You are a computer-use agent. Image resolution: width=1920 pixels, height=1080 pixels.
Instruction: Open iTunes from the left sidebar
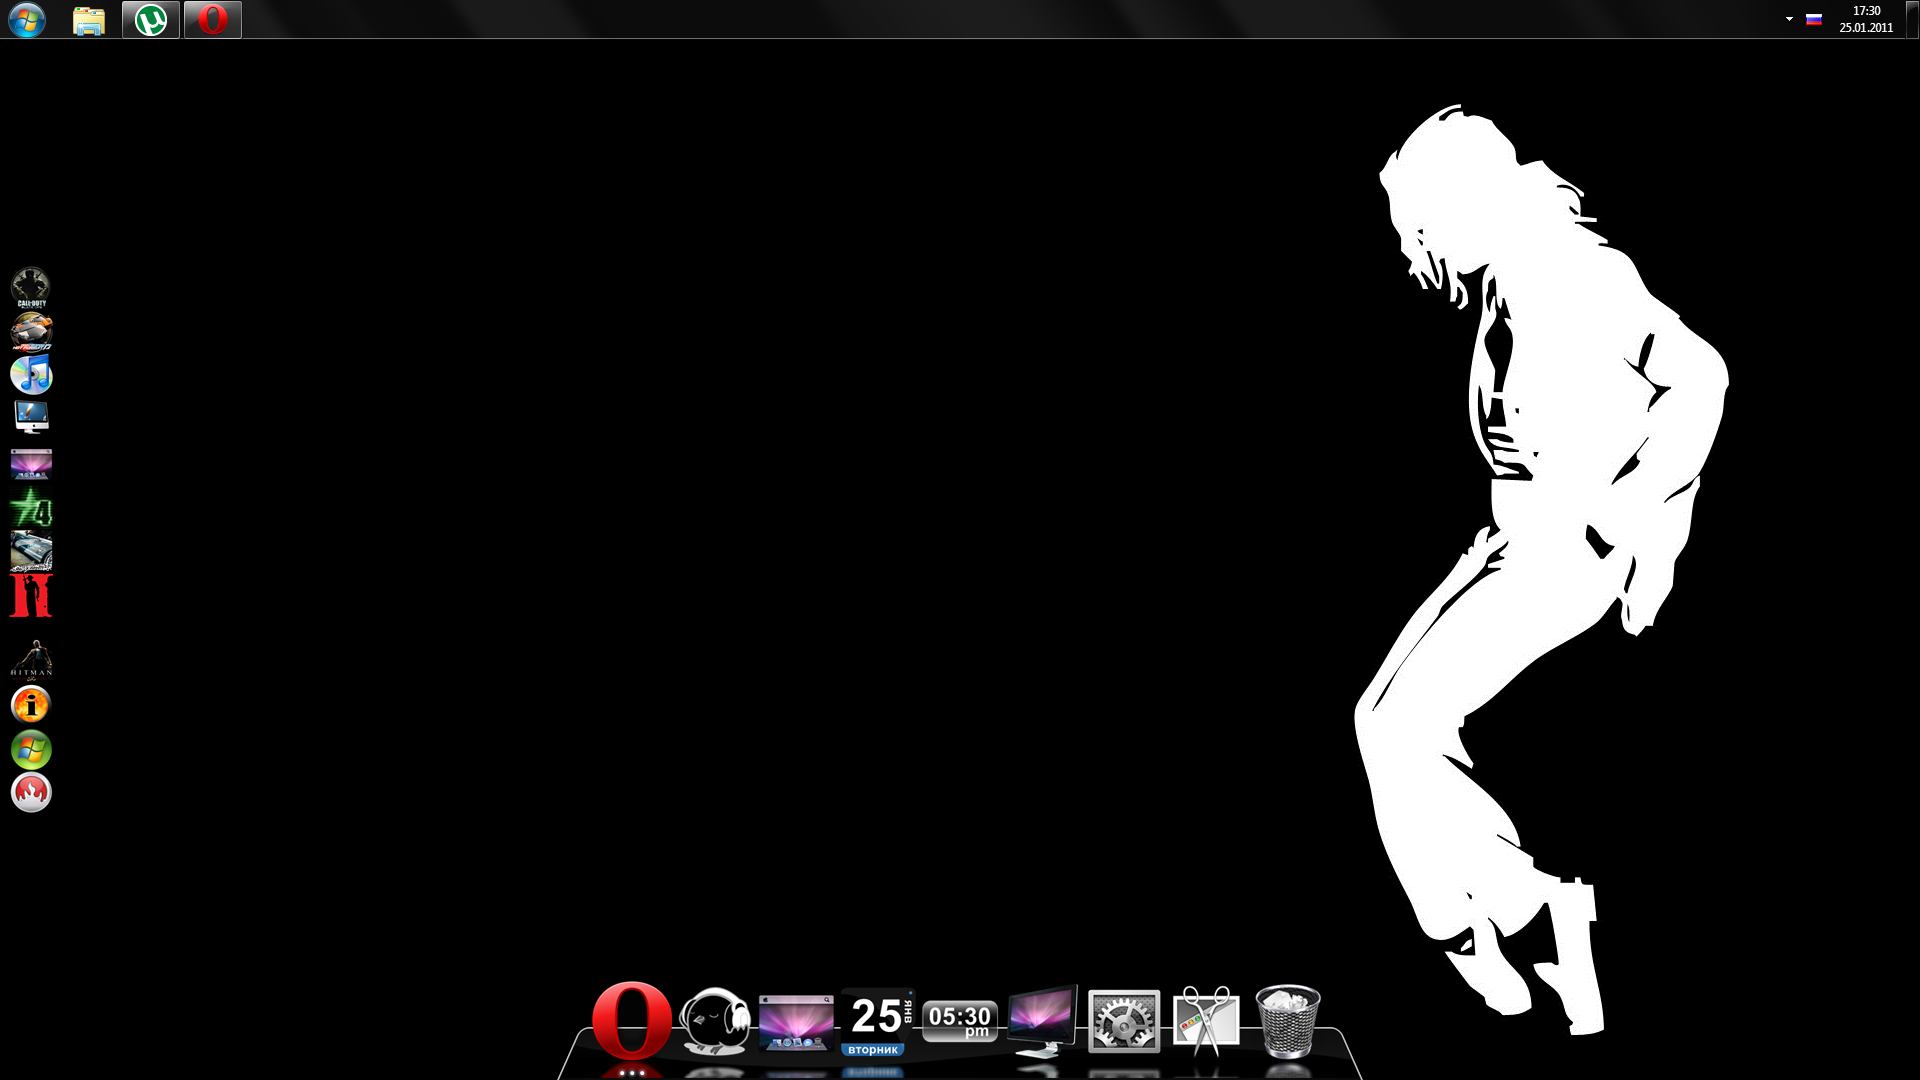pyautogui.click(x=31, y=374)
